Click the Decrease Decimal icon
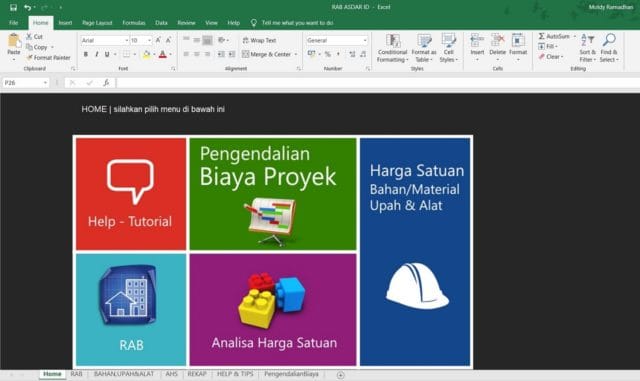This screenshot has width=640, height=381. click(363, 54)
